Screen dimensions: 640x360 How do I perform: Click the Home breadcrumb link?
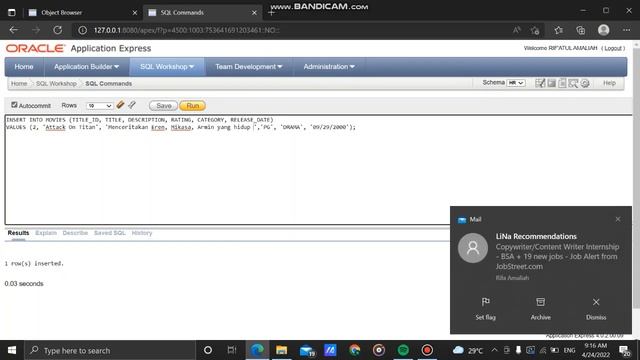coord(19,83)
